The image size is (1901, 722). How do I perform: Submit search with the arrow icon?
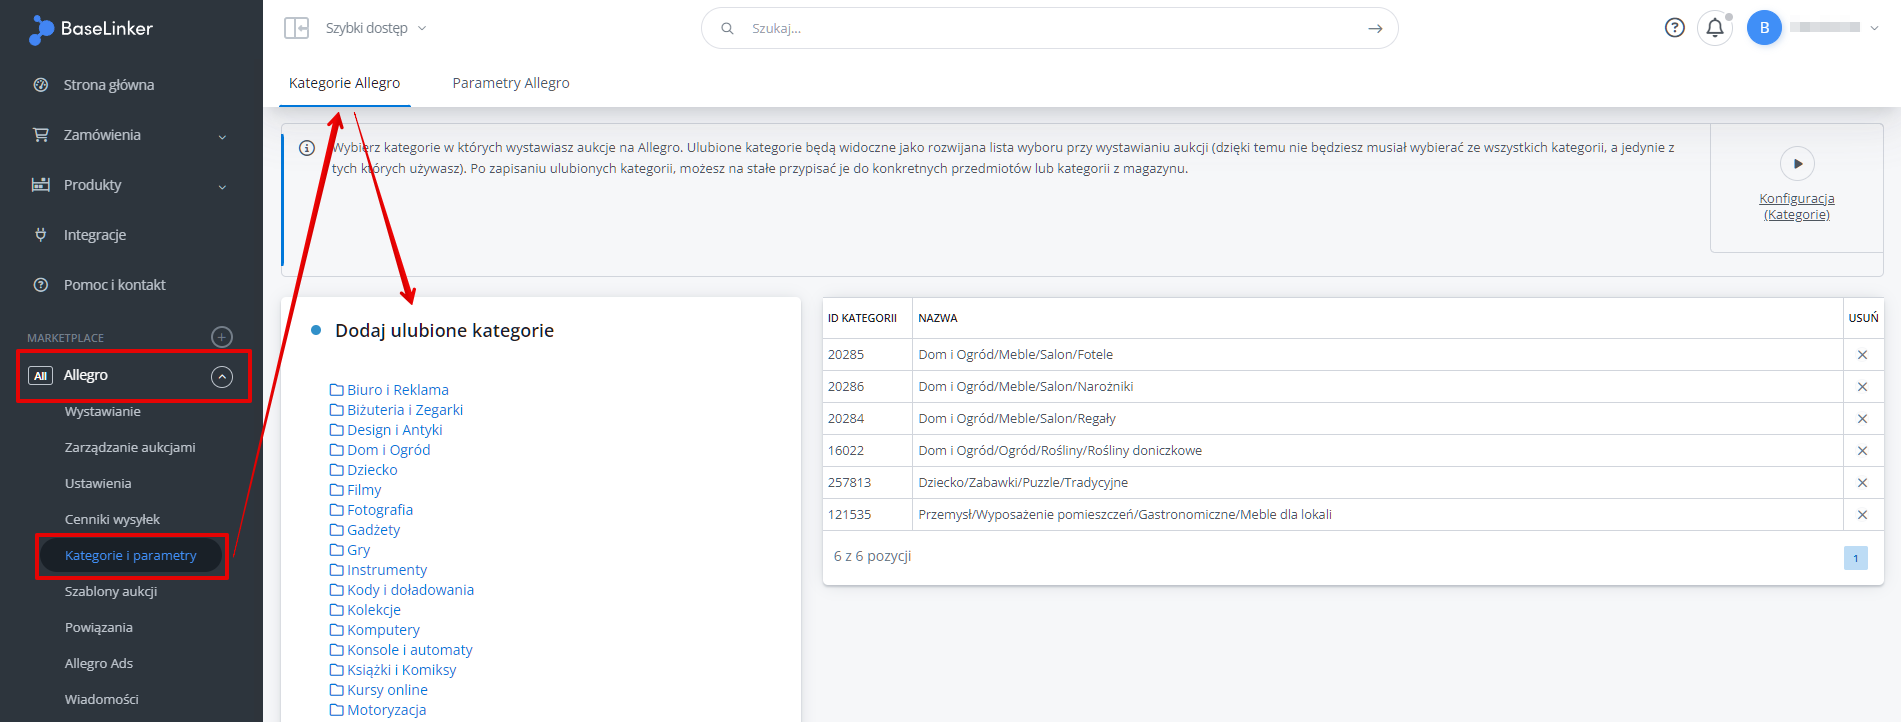point(1376,28)
